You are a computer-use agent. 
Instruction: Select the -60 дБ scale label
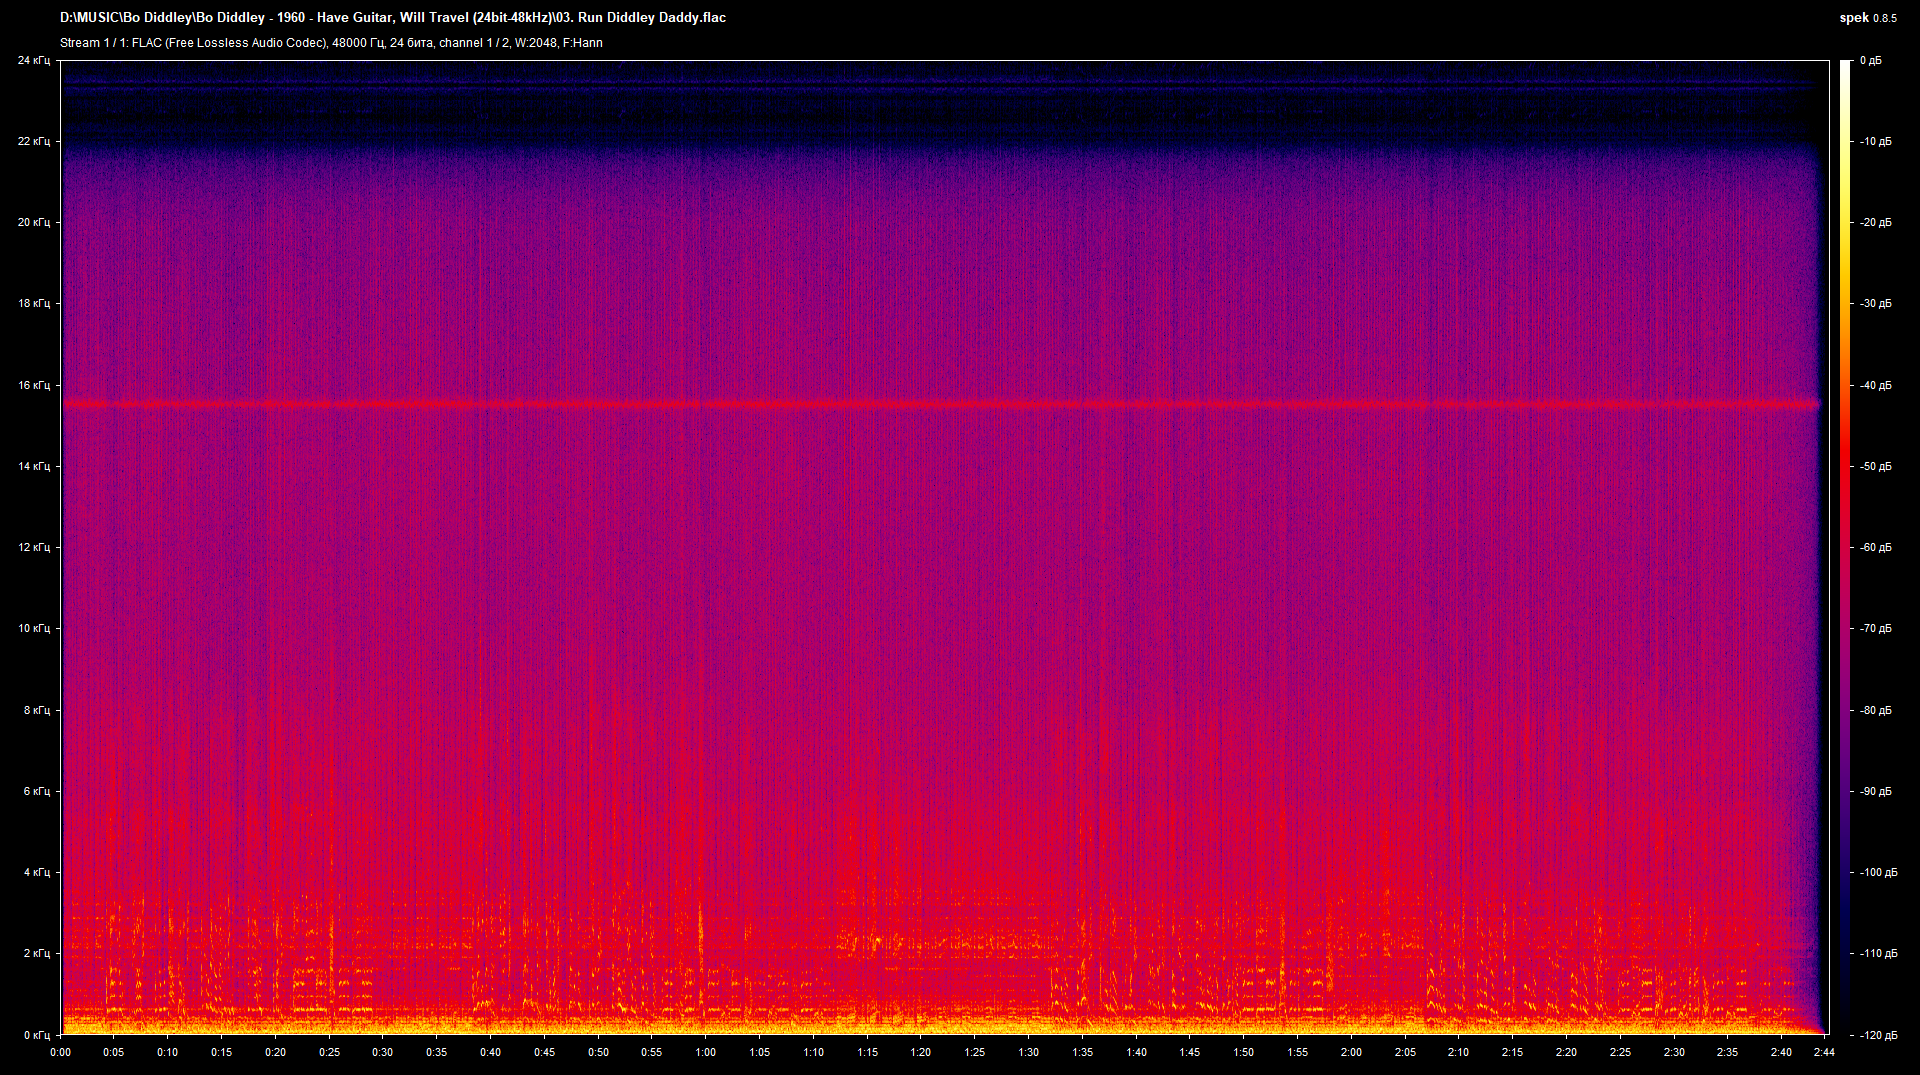pyautogui.click(x=1876, y=548)
